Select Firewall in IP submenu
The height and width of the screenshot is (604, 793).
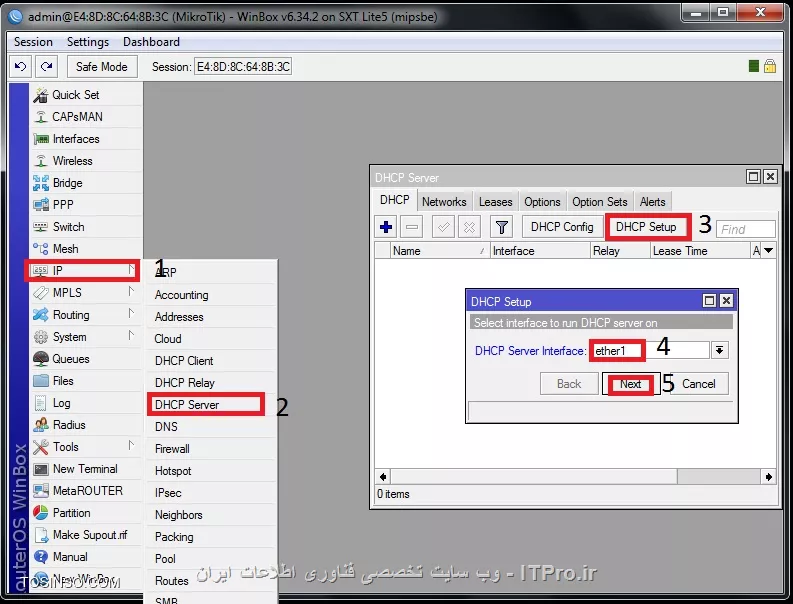(x=210, y=449)
